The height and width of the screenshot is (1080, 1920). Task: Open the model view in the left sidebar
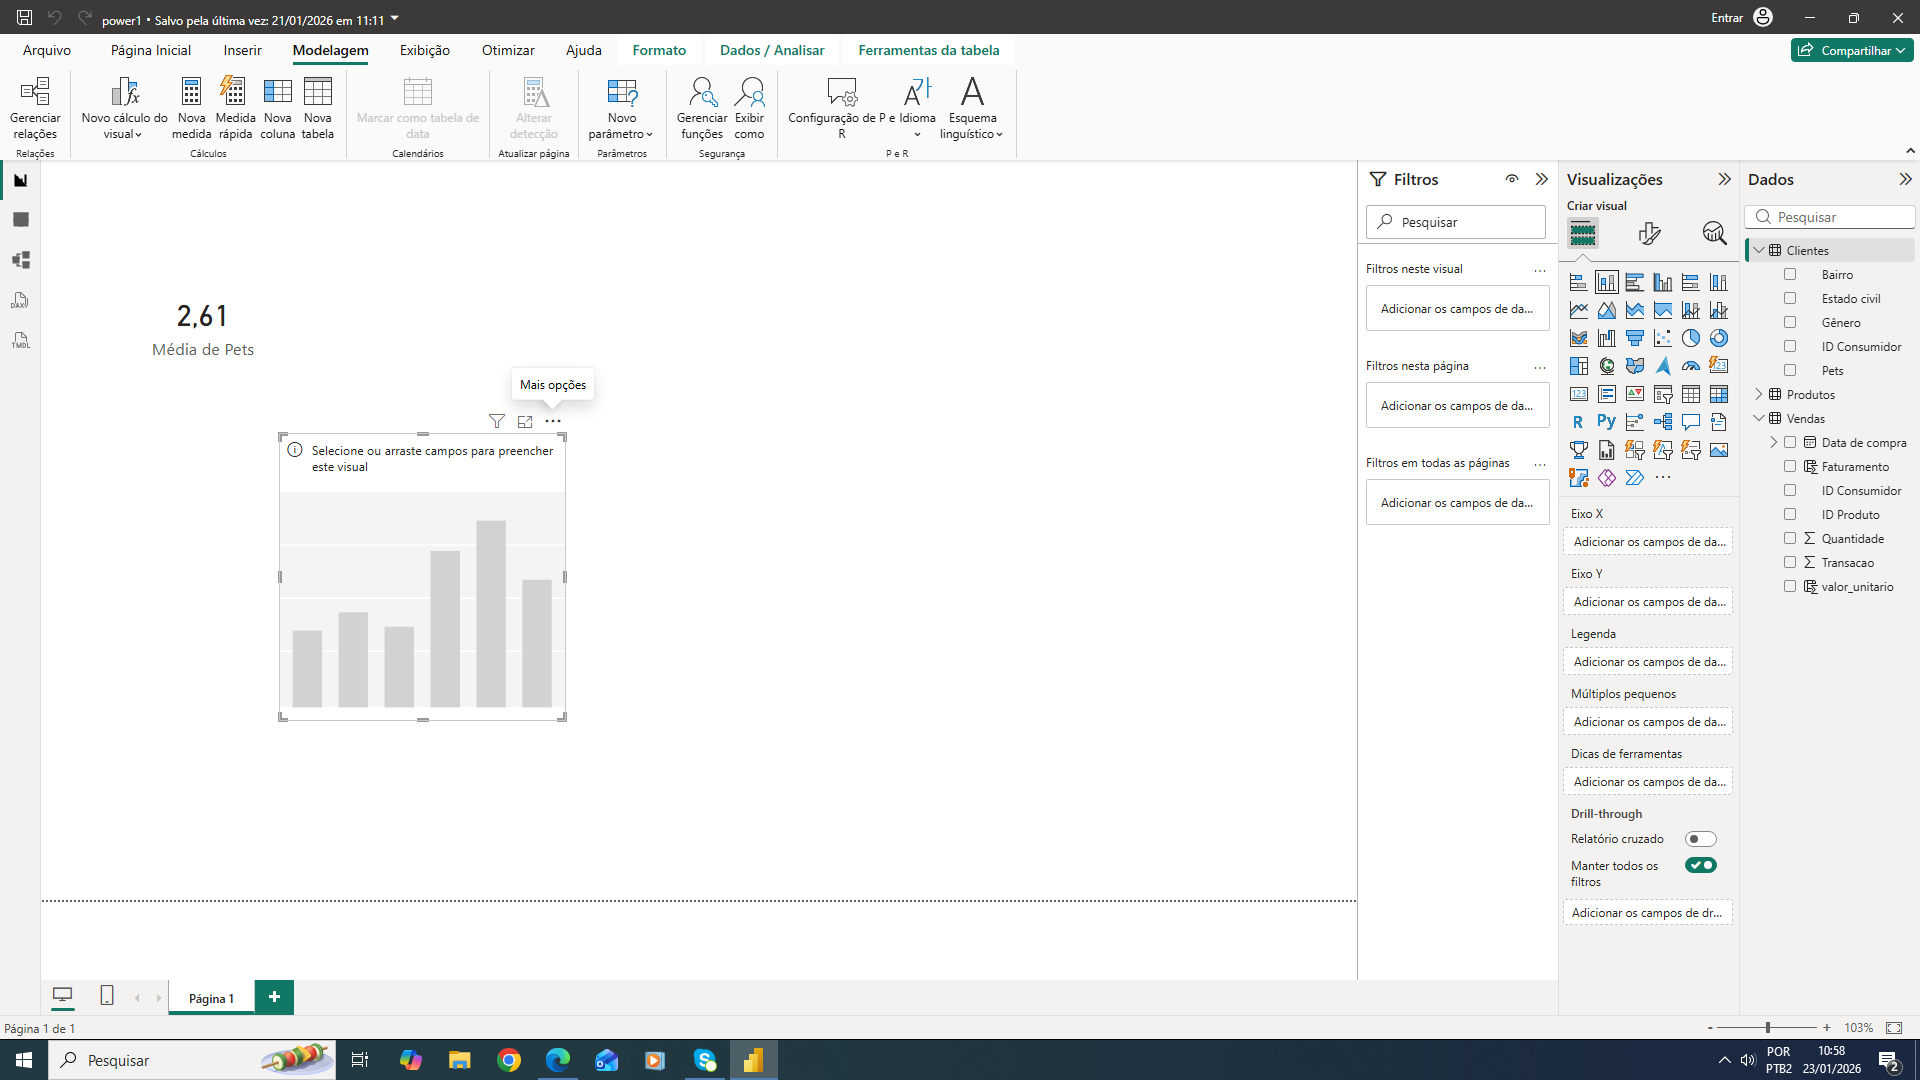(20, 260)
